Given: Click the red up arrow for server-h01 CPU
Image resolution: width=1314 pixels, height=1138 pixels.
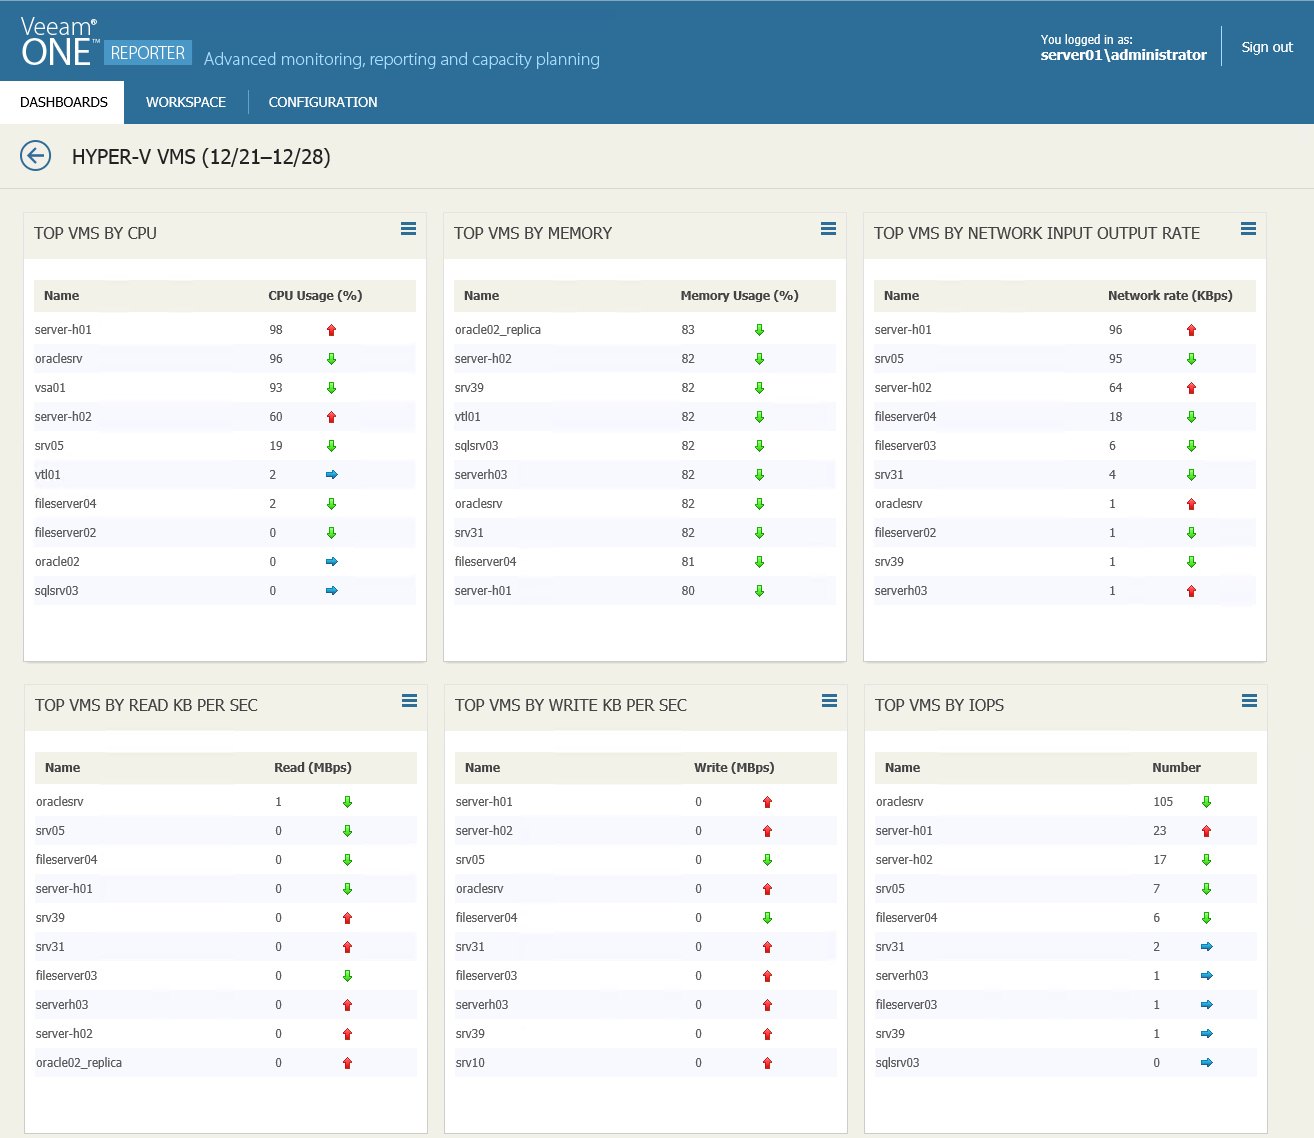Looking at the screenshot, I should [x=332, y=330].
